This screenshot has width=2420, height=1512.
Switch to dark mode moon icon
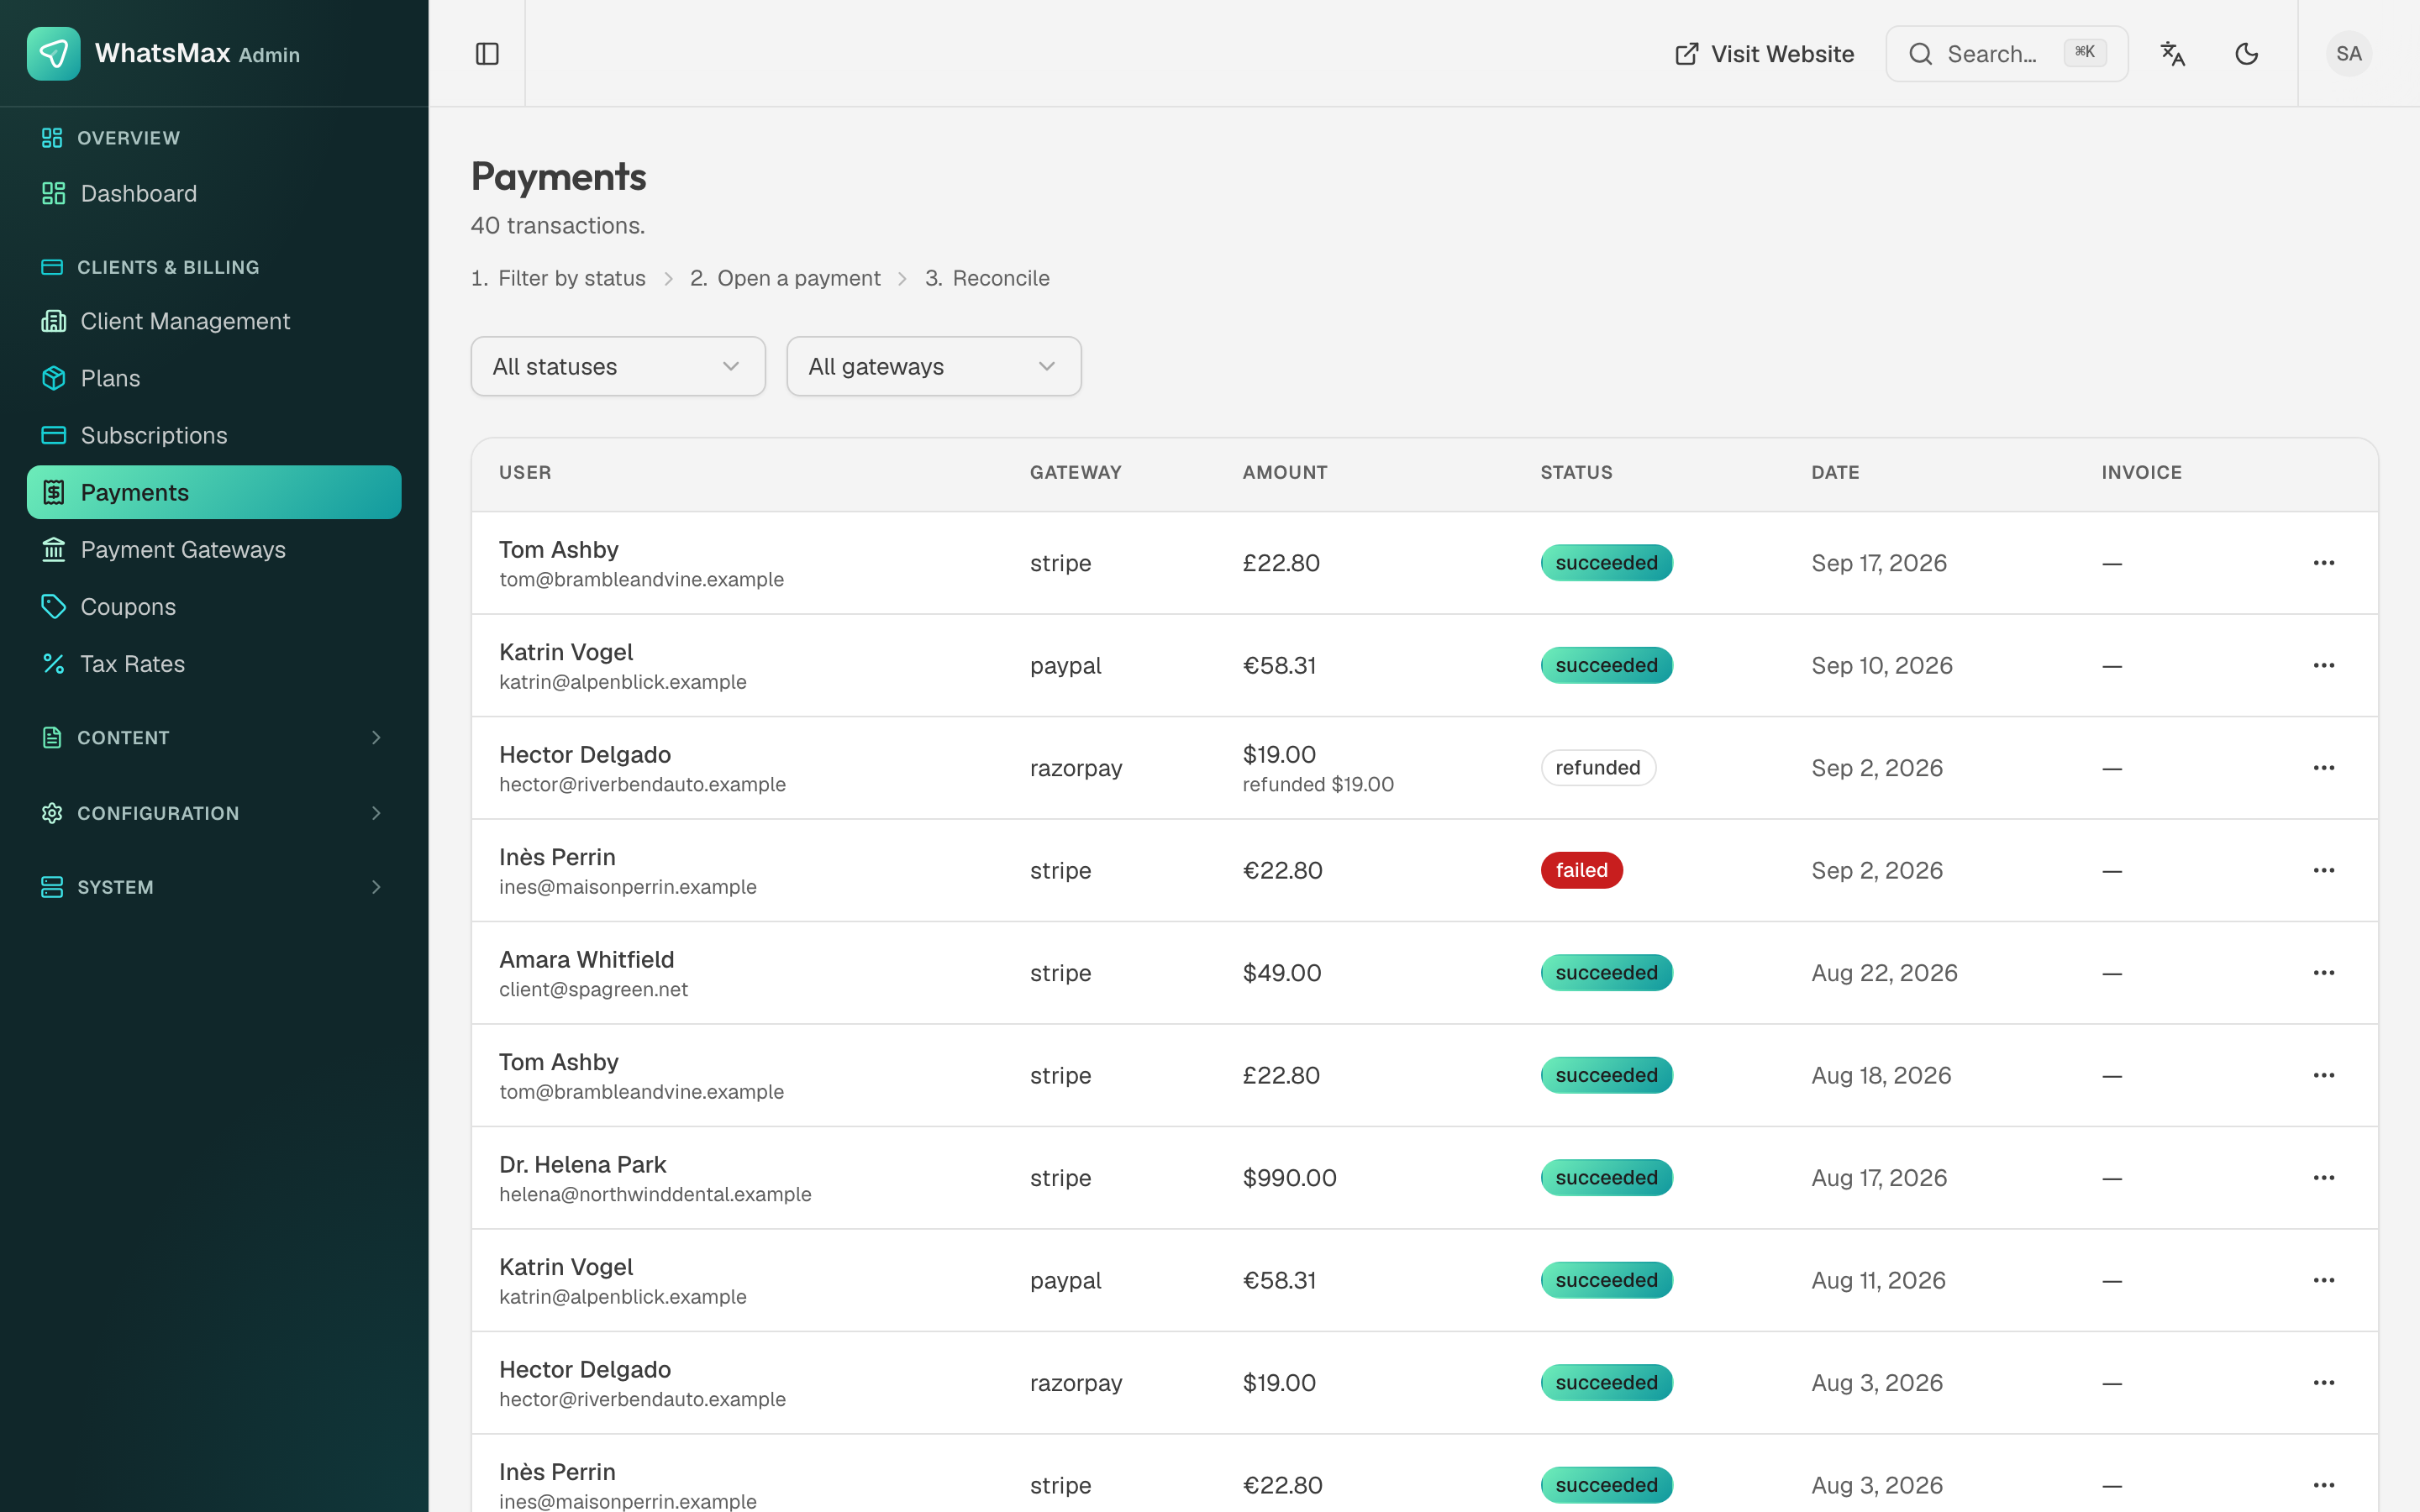coord(2246,54)
